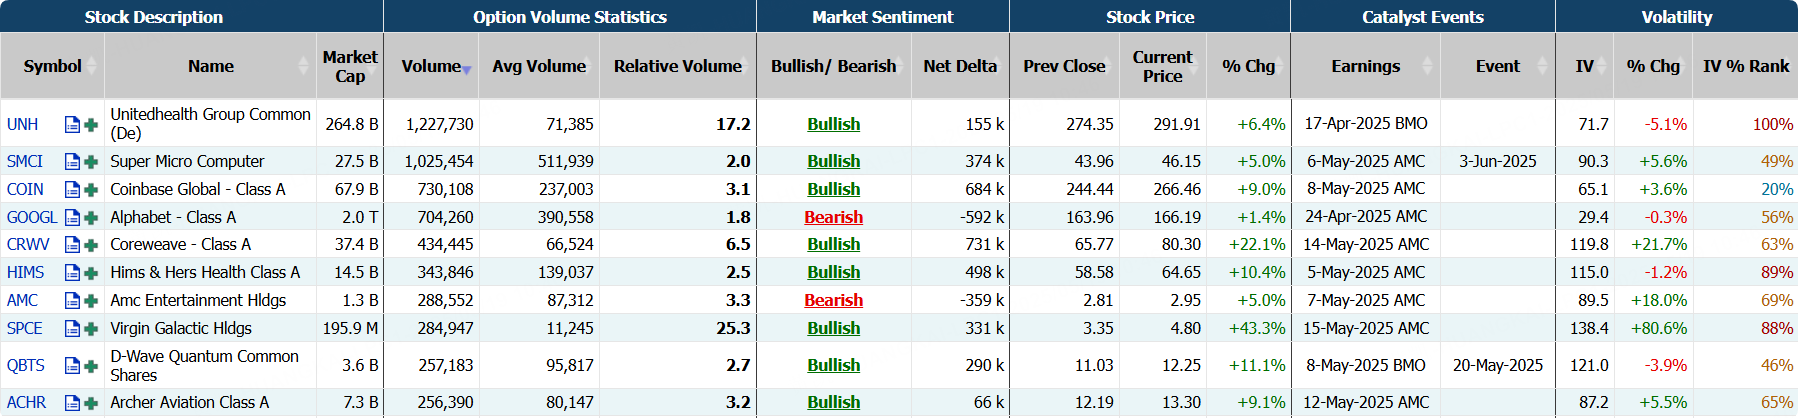
Task: Select the Option Volume Statistics group header
Action: pos(570,17)
